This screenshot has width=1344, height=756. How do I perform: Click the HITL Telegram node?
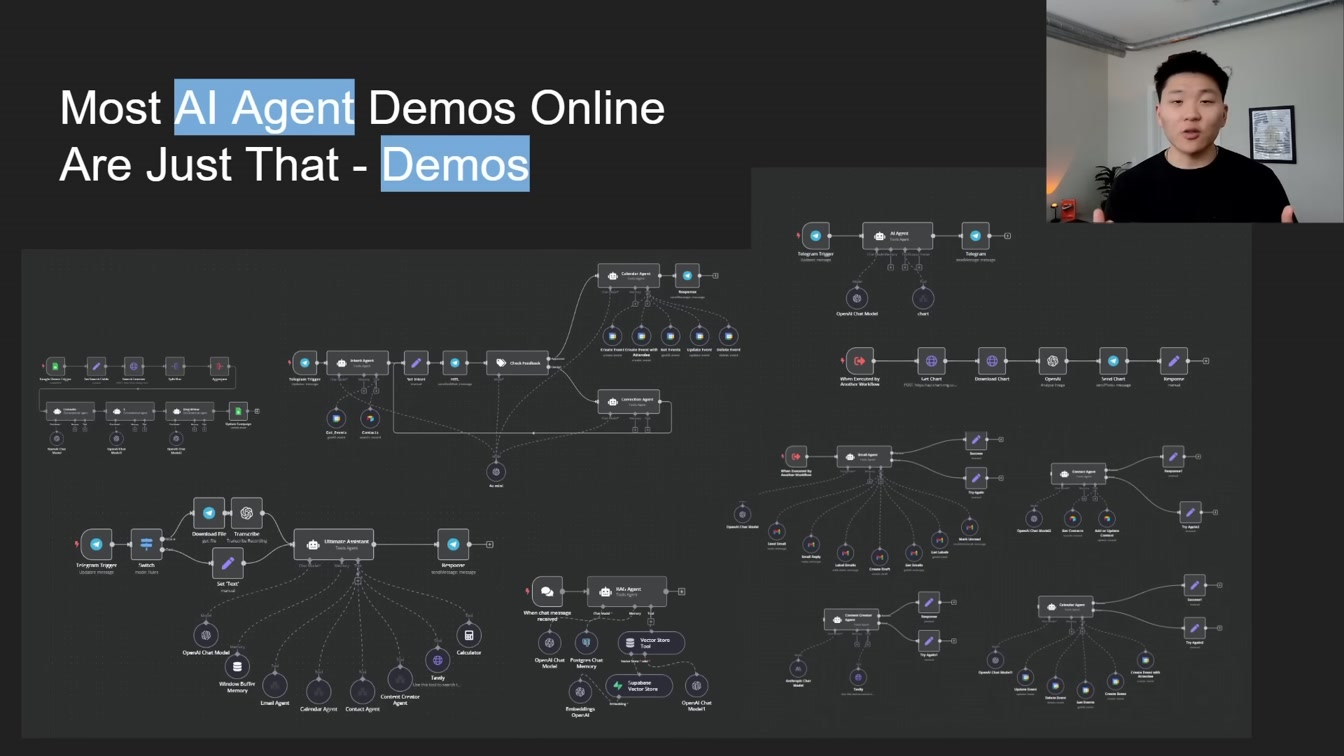(x=455, y=363)
